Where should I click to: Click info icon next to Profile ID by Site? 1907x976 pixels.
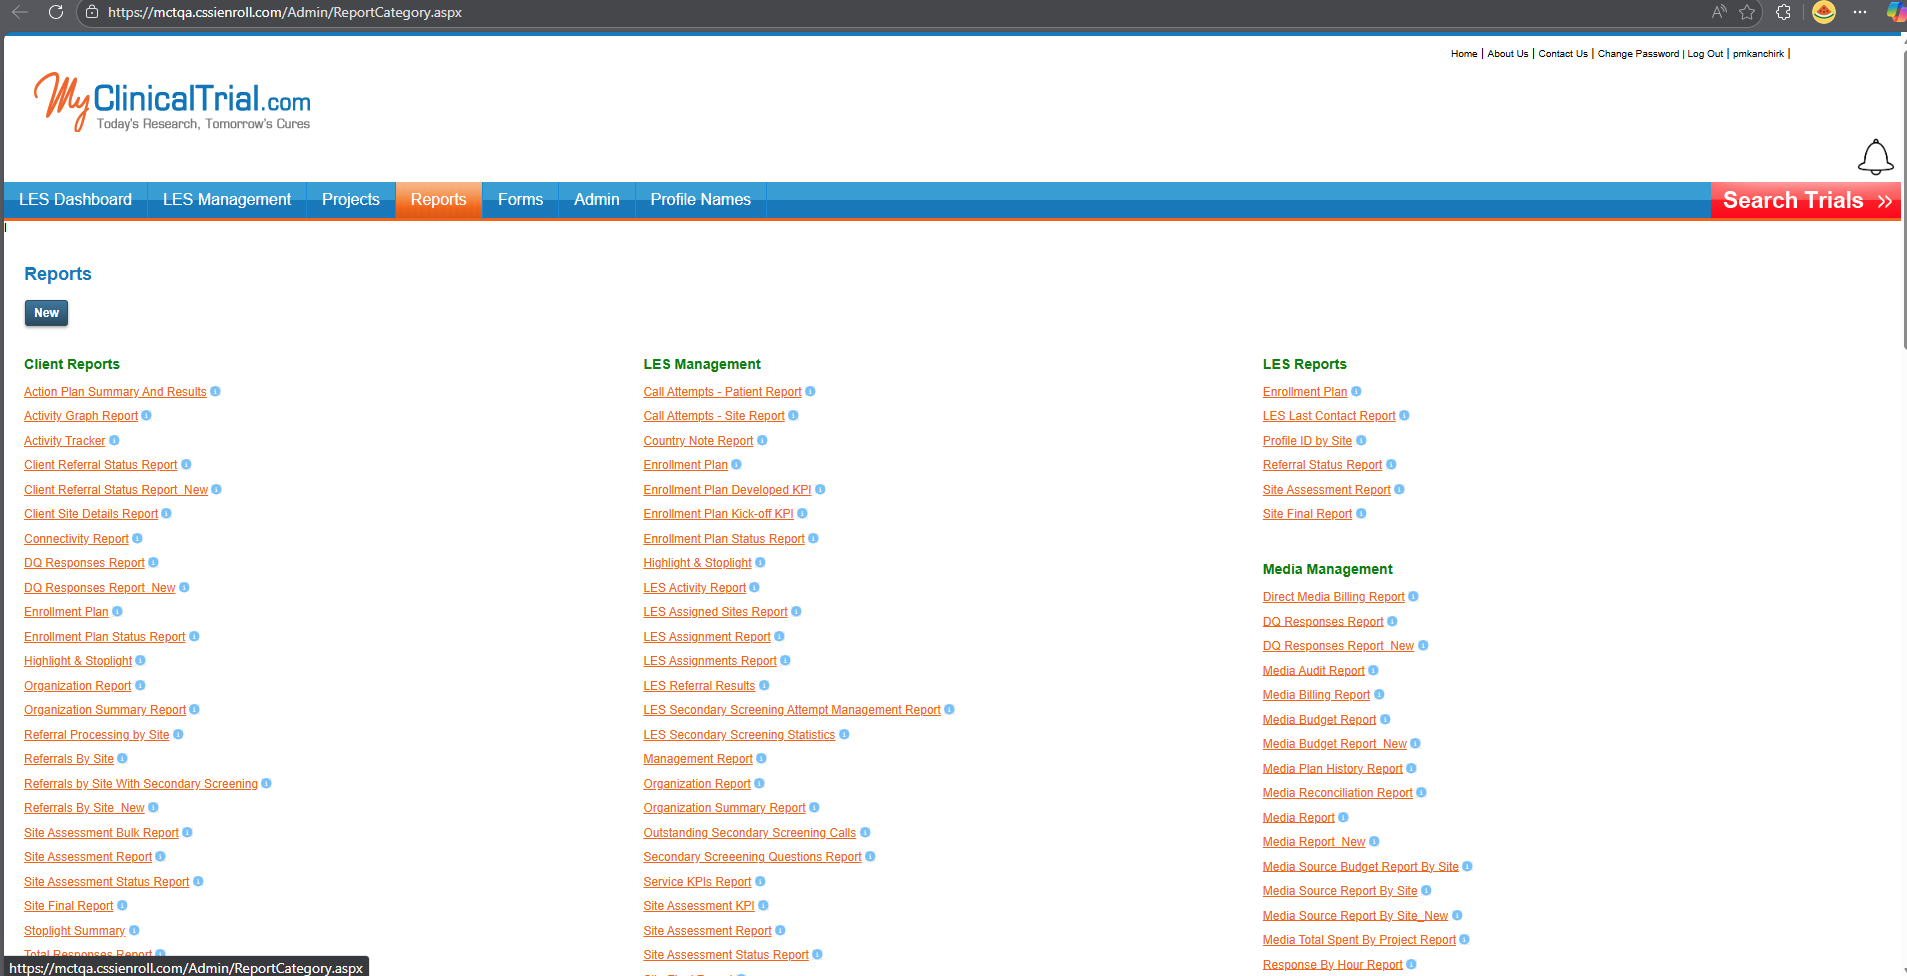point(1361,440)
